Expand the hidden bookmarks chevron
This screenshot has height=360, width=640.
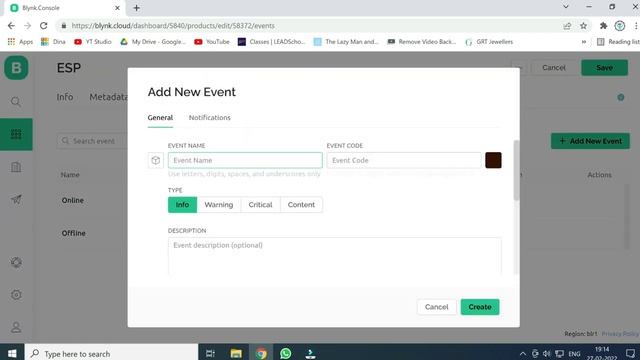point(584,42)
